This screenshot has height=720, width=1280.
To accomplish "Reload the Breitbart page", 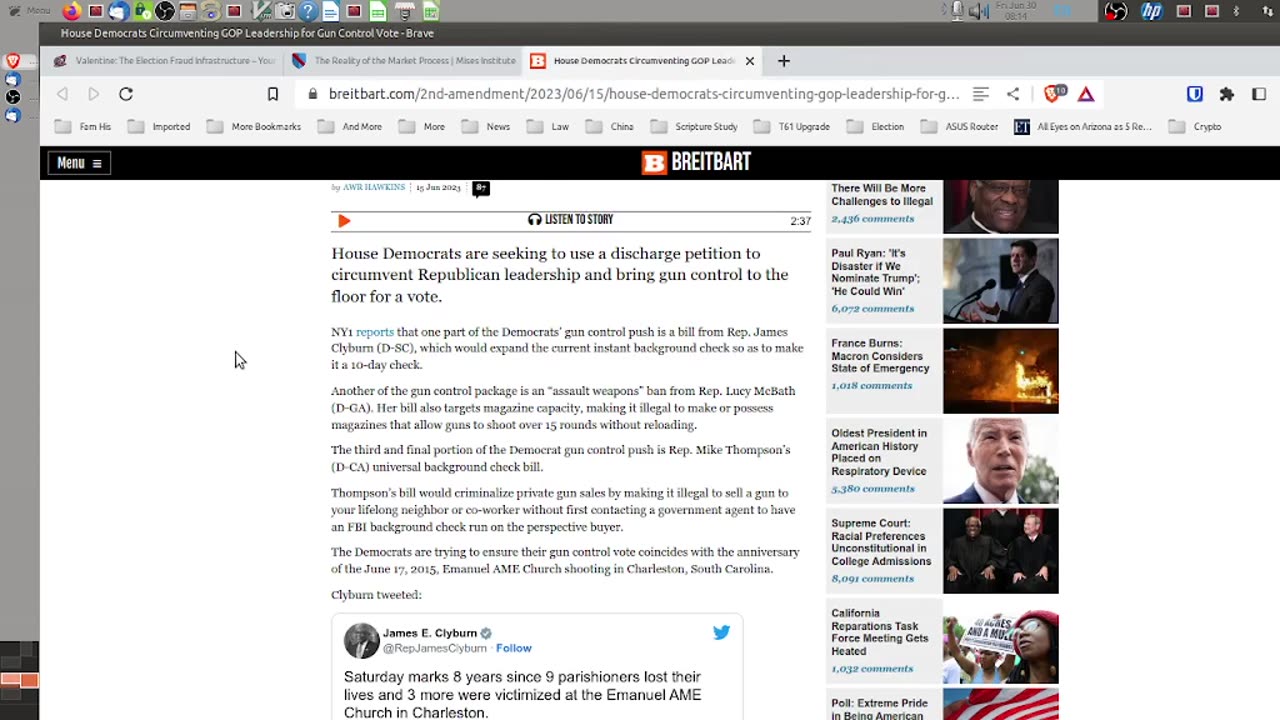I will [x=126, y=94].
